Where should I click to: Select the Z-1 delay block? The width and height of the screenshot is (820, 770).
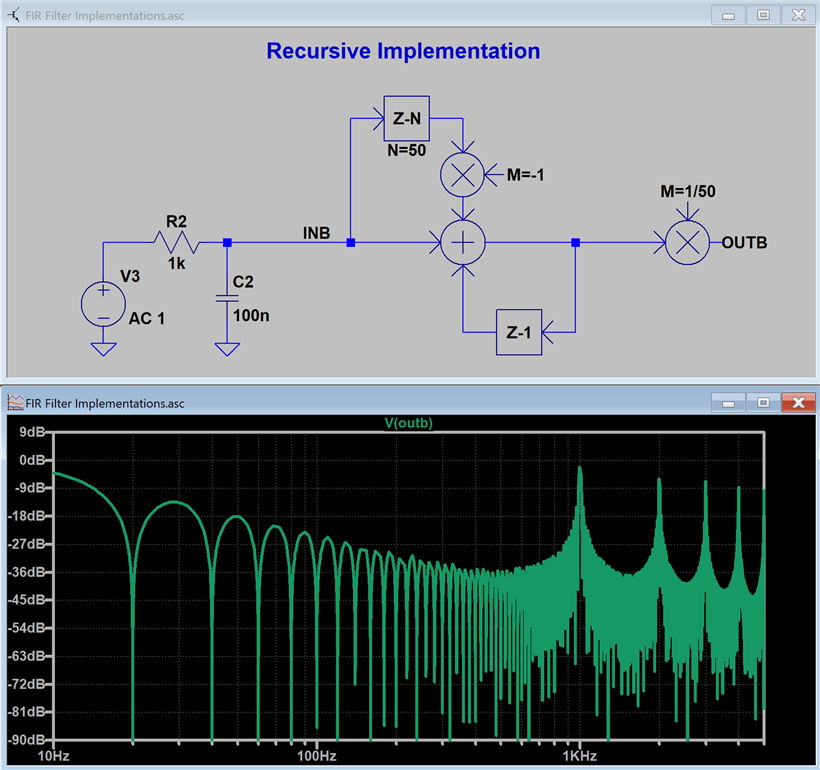point(519,332)
